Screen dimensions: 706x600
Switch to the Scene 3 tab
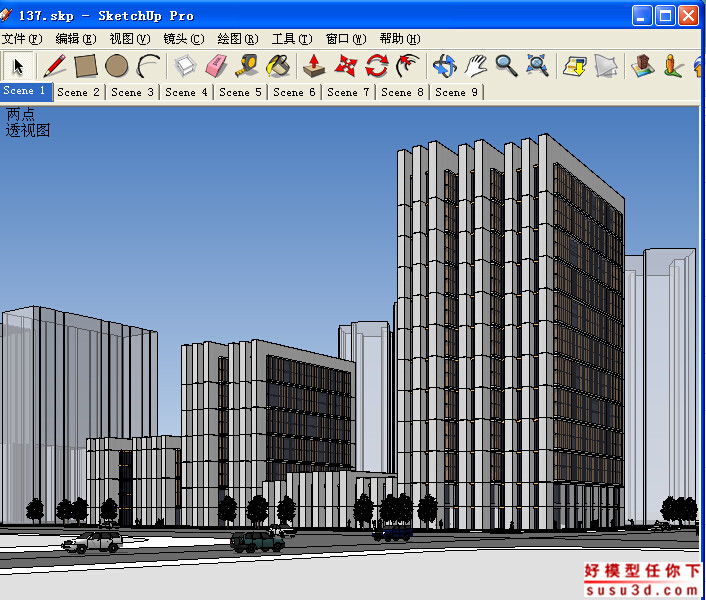pos(133,92)
